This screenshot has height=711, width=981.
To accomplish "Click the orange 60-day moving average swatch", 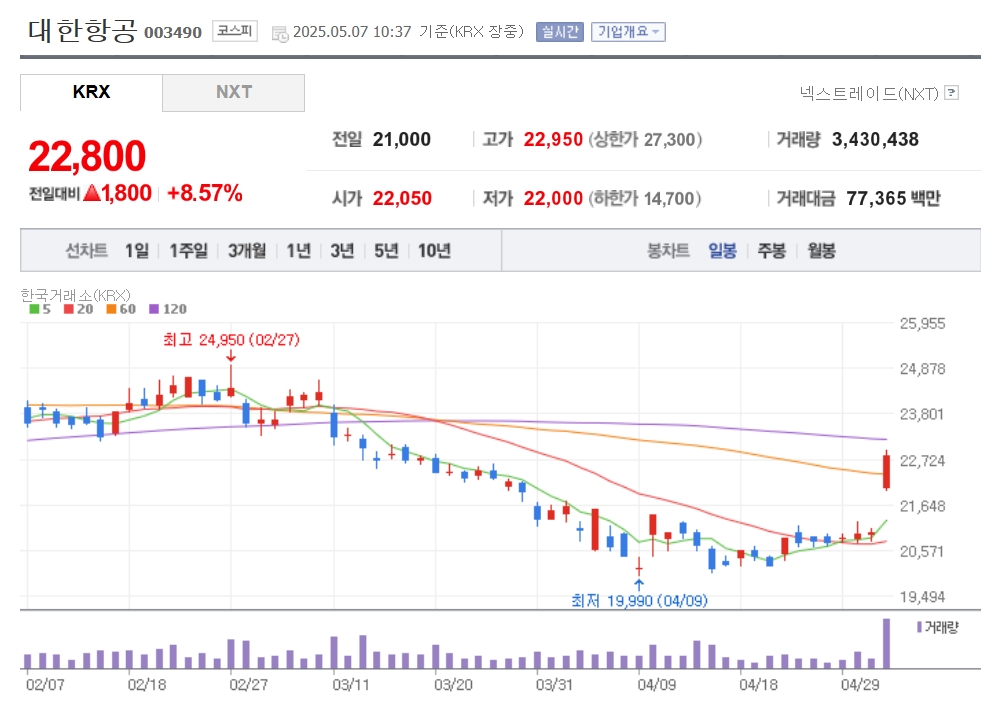I will (111, 309).
